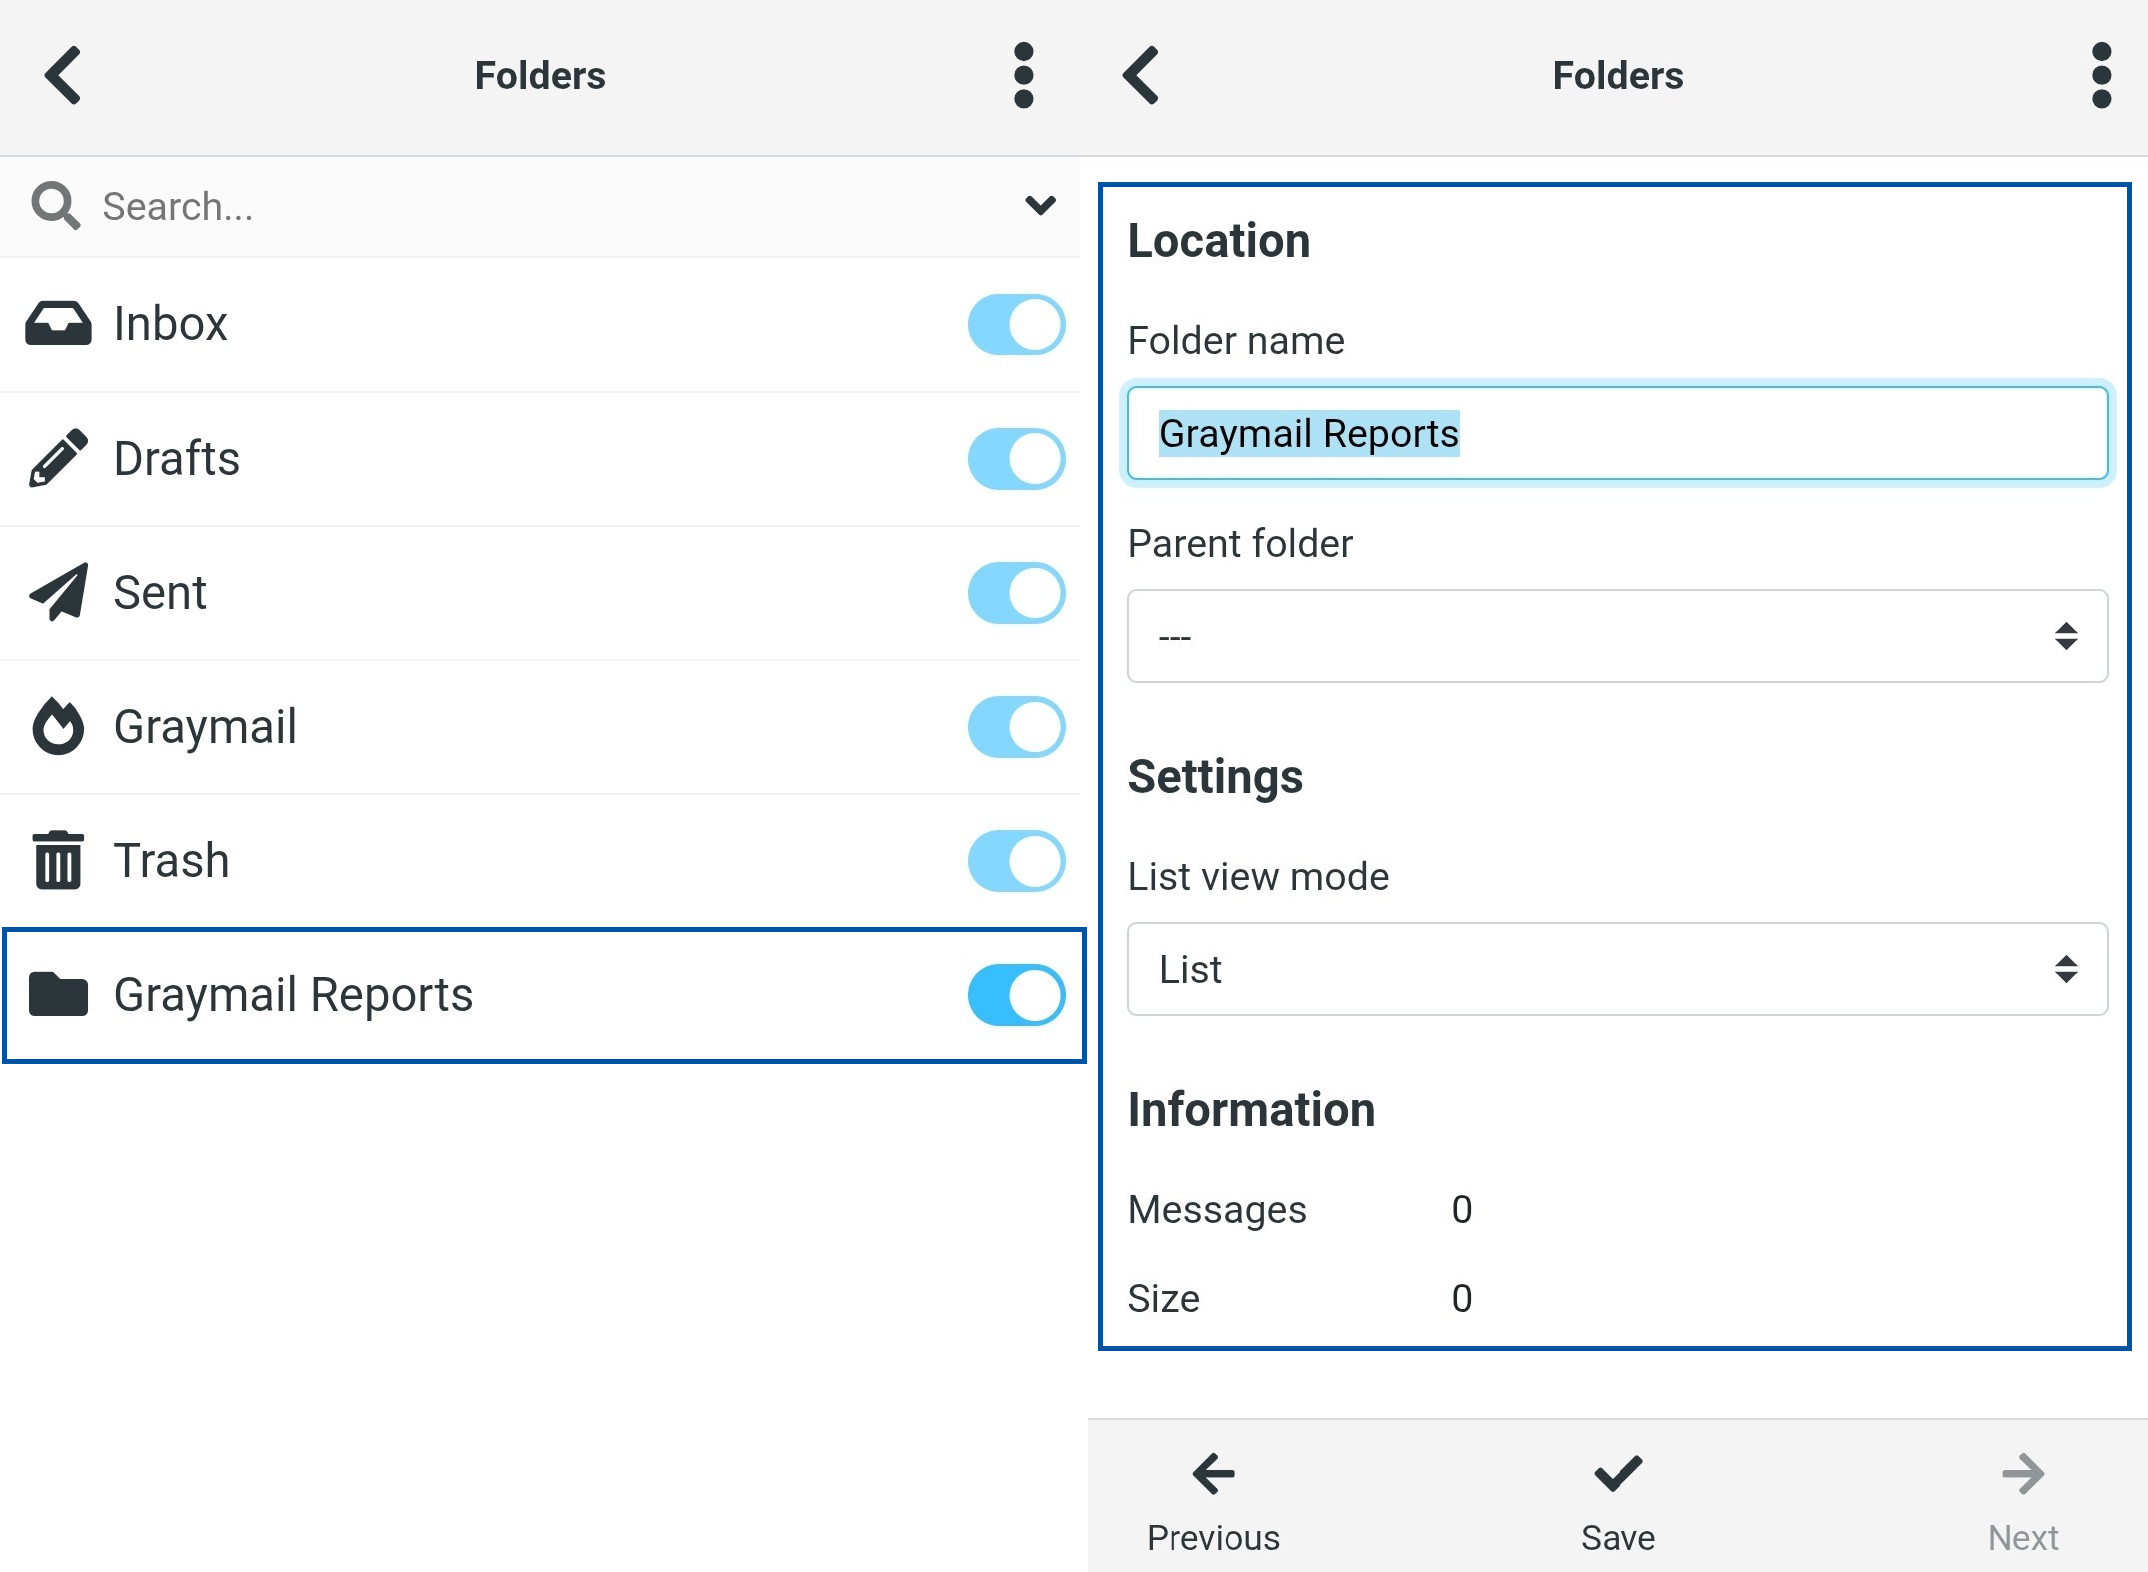Click the Drafts pencil icon
2148x1572 pixels.
tap(58, 458)
